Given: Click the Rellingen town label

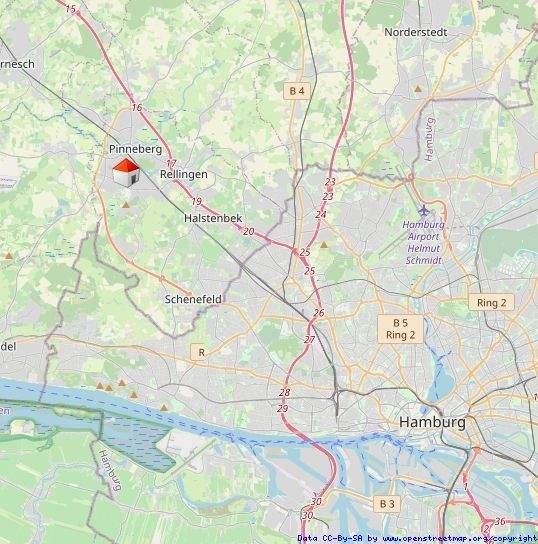Looking at the screenshot, I should pos(183,174).
